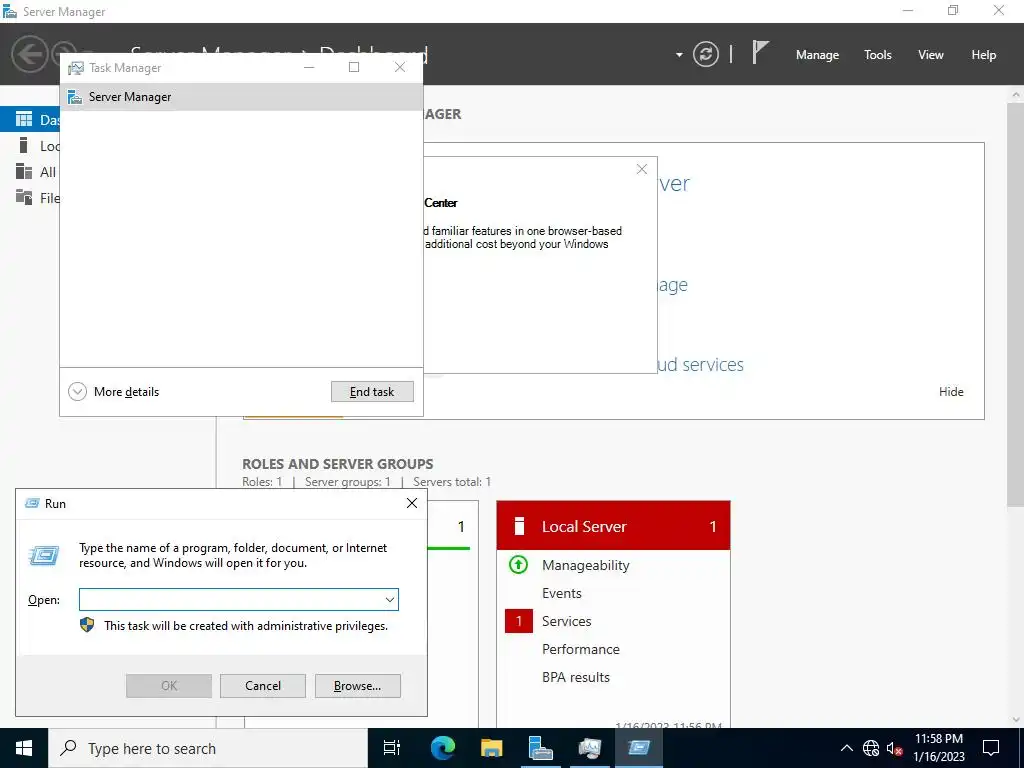
Task: Click the green Manageability status icon
Action: pos(519,564)
